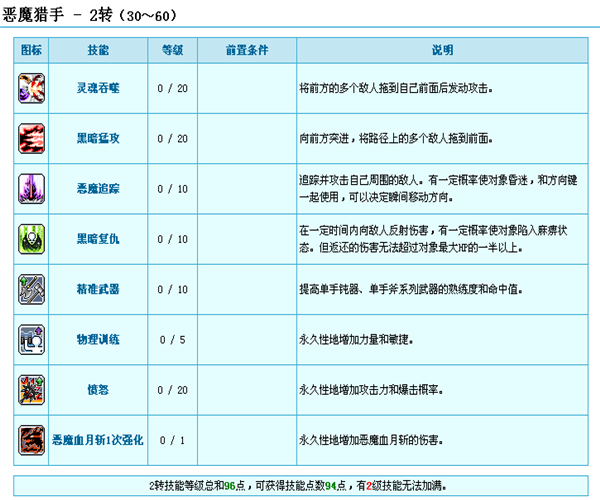This screenshot has width=600, height=500.
Task: Click the description starting 在一定时间内向敌人反射伤害
Action: point(433,239)
